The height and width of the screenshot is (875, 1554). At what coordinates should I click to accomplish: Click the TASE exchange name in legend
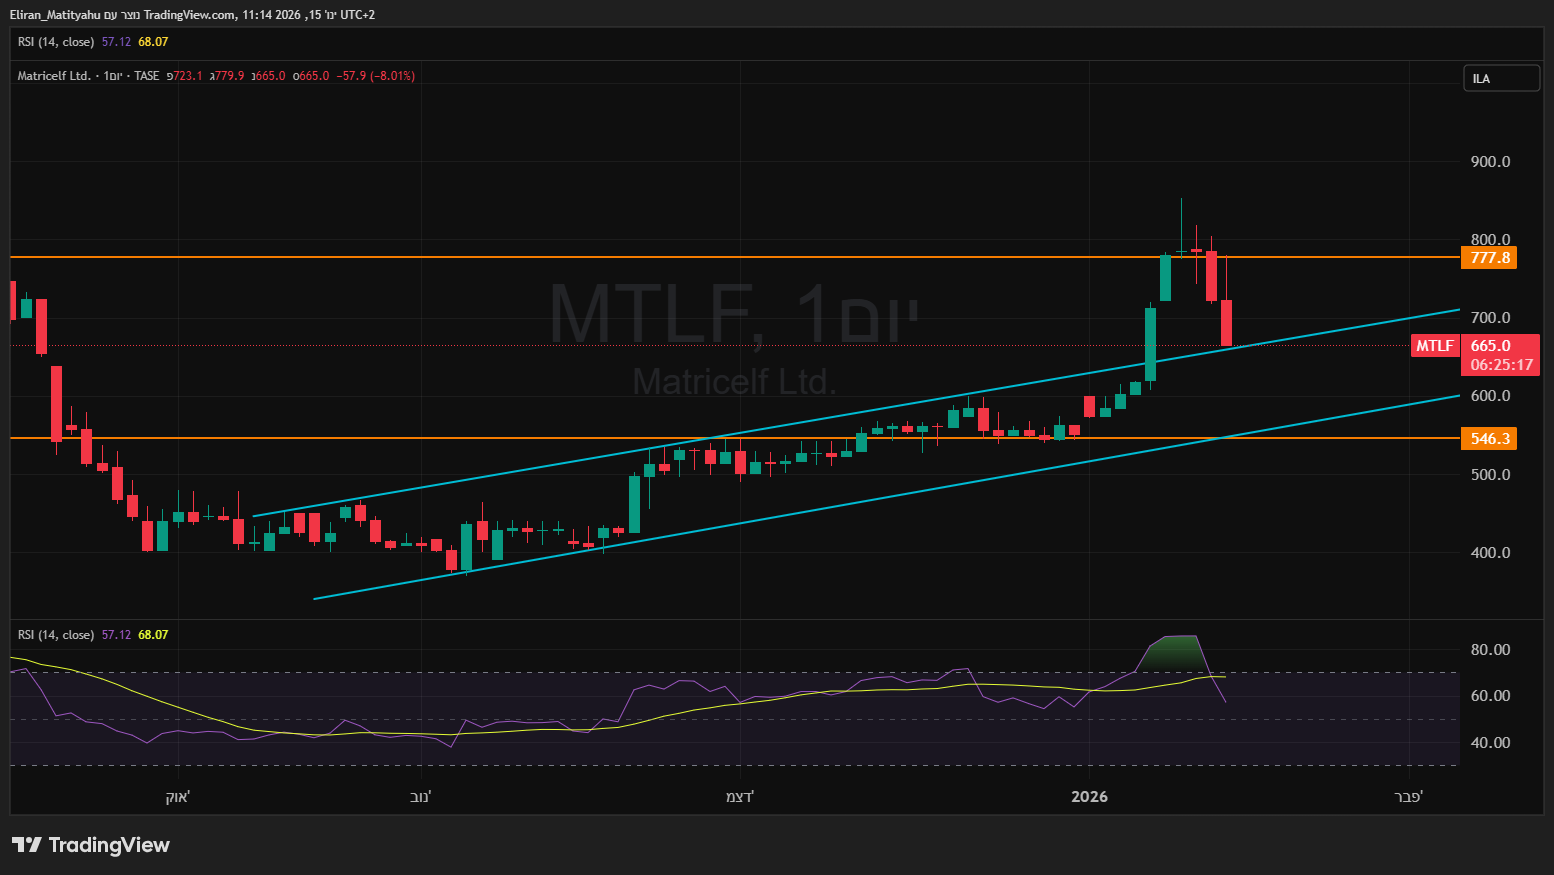147,76
